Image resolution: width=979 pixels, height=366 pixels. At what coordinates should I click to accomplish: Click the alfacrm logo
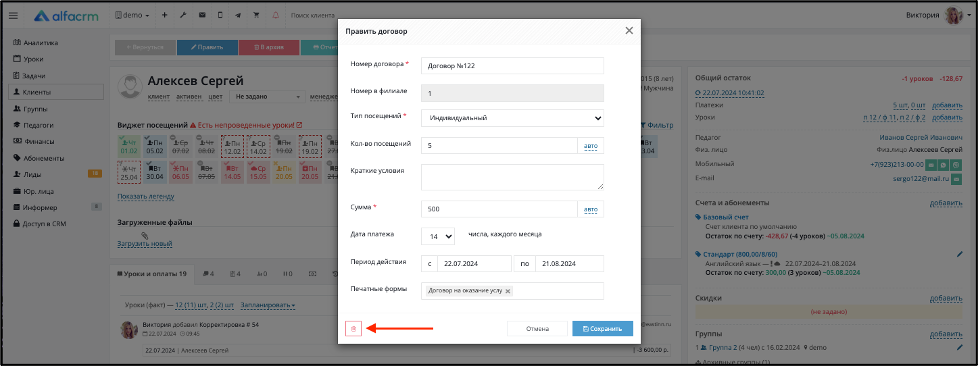(66, 15)
